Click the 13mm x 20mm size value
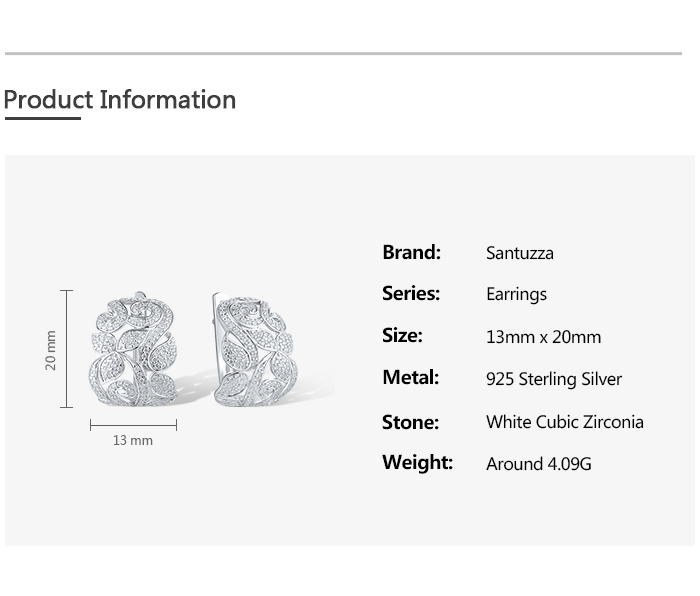This screenshot has height=596, width=700. tap(543, 337)
